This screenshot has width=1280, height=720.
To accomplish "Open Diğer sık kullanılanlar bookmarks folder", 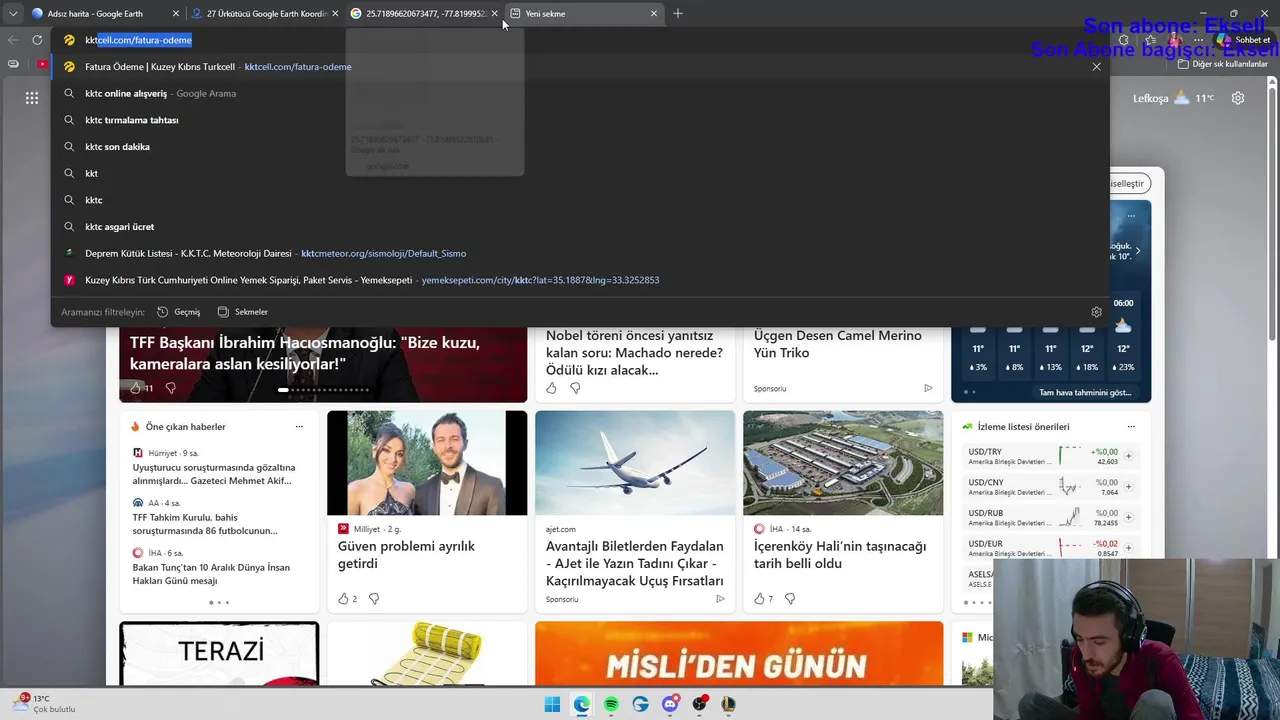I will [1223, 64].
